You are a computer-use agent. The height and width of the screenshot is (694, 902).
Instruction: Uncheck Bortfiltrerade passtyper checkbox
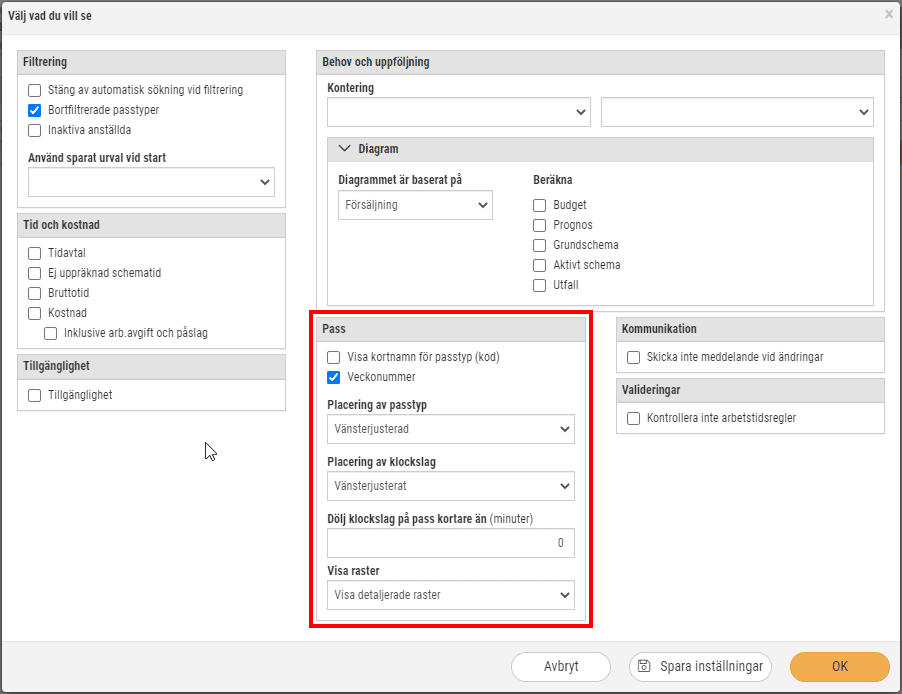[x=35, y=110]
